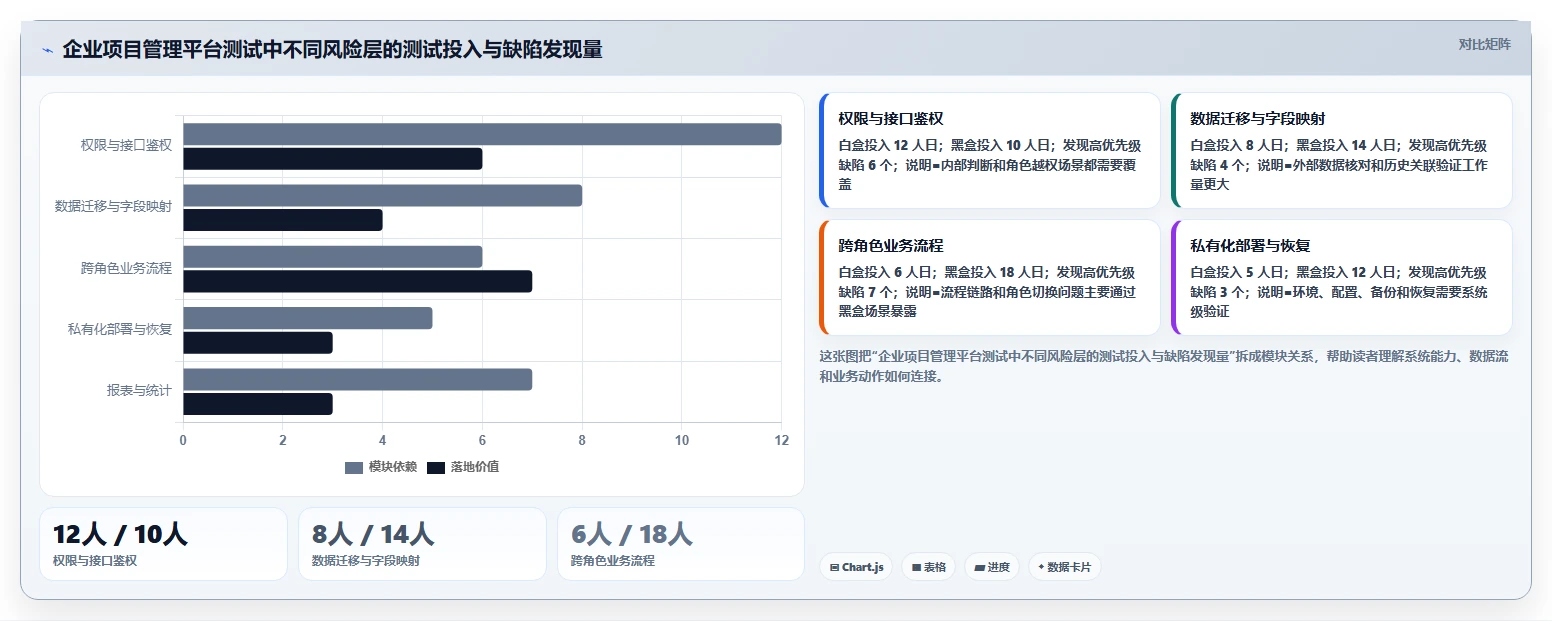Click 数据迁移与字段映射 caption under 8人 / 14人

[x=366, y=561]
